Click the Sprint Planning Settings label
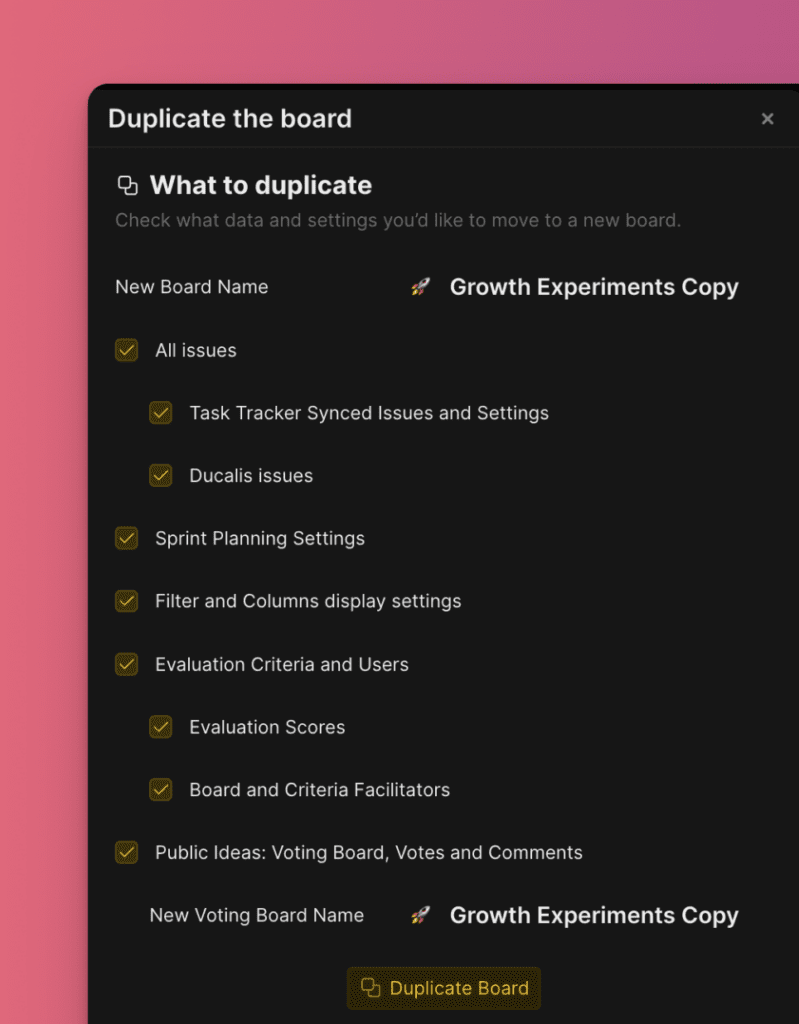 [x=260, y=538]
